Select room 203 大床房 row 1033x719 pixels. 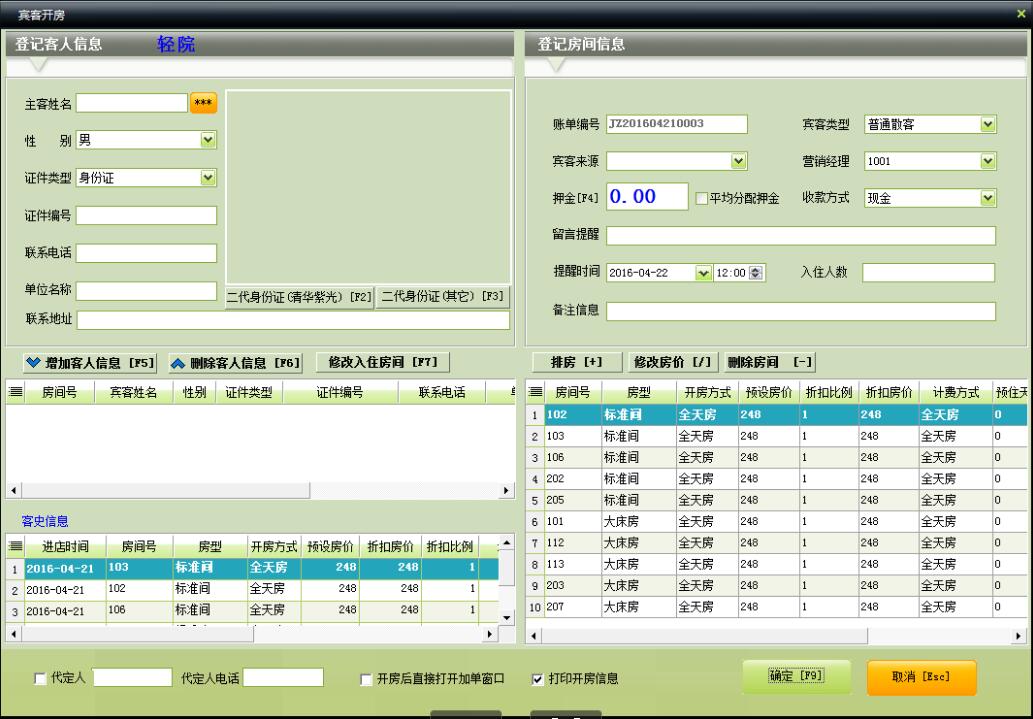tap(776, 585)
